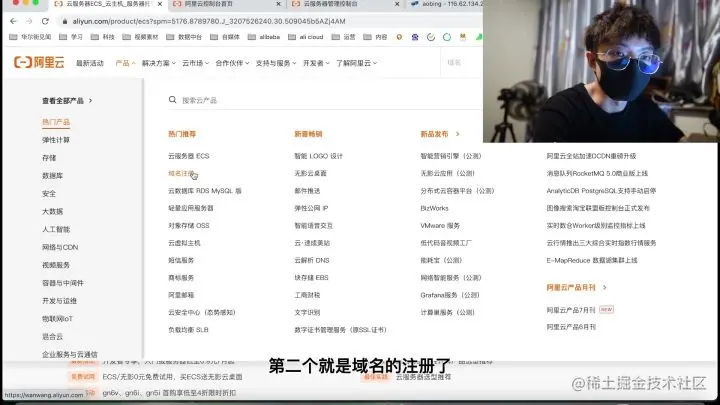
Task: Expand the 了解阿里云 dropdown
Action: point(357,63)
